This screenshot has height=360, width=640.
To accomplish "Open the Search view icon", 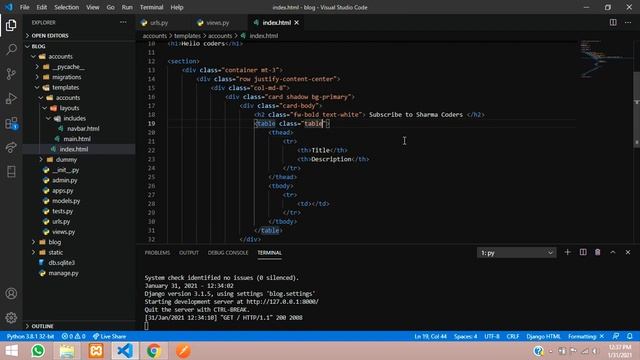I will coord(11,50).
